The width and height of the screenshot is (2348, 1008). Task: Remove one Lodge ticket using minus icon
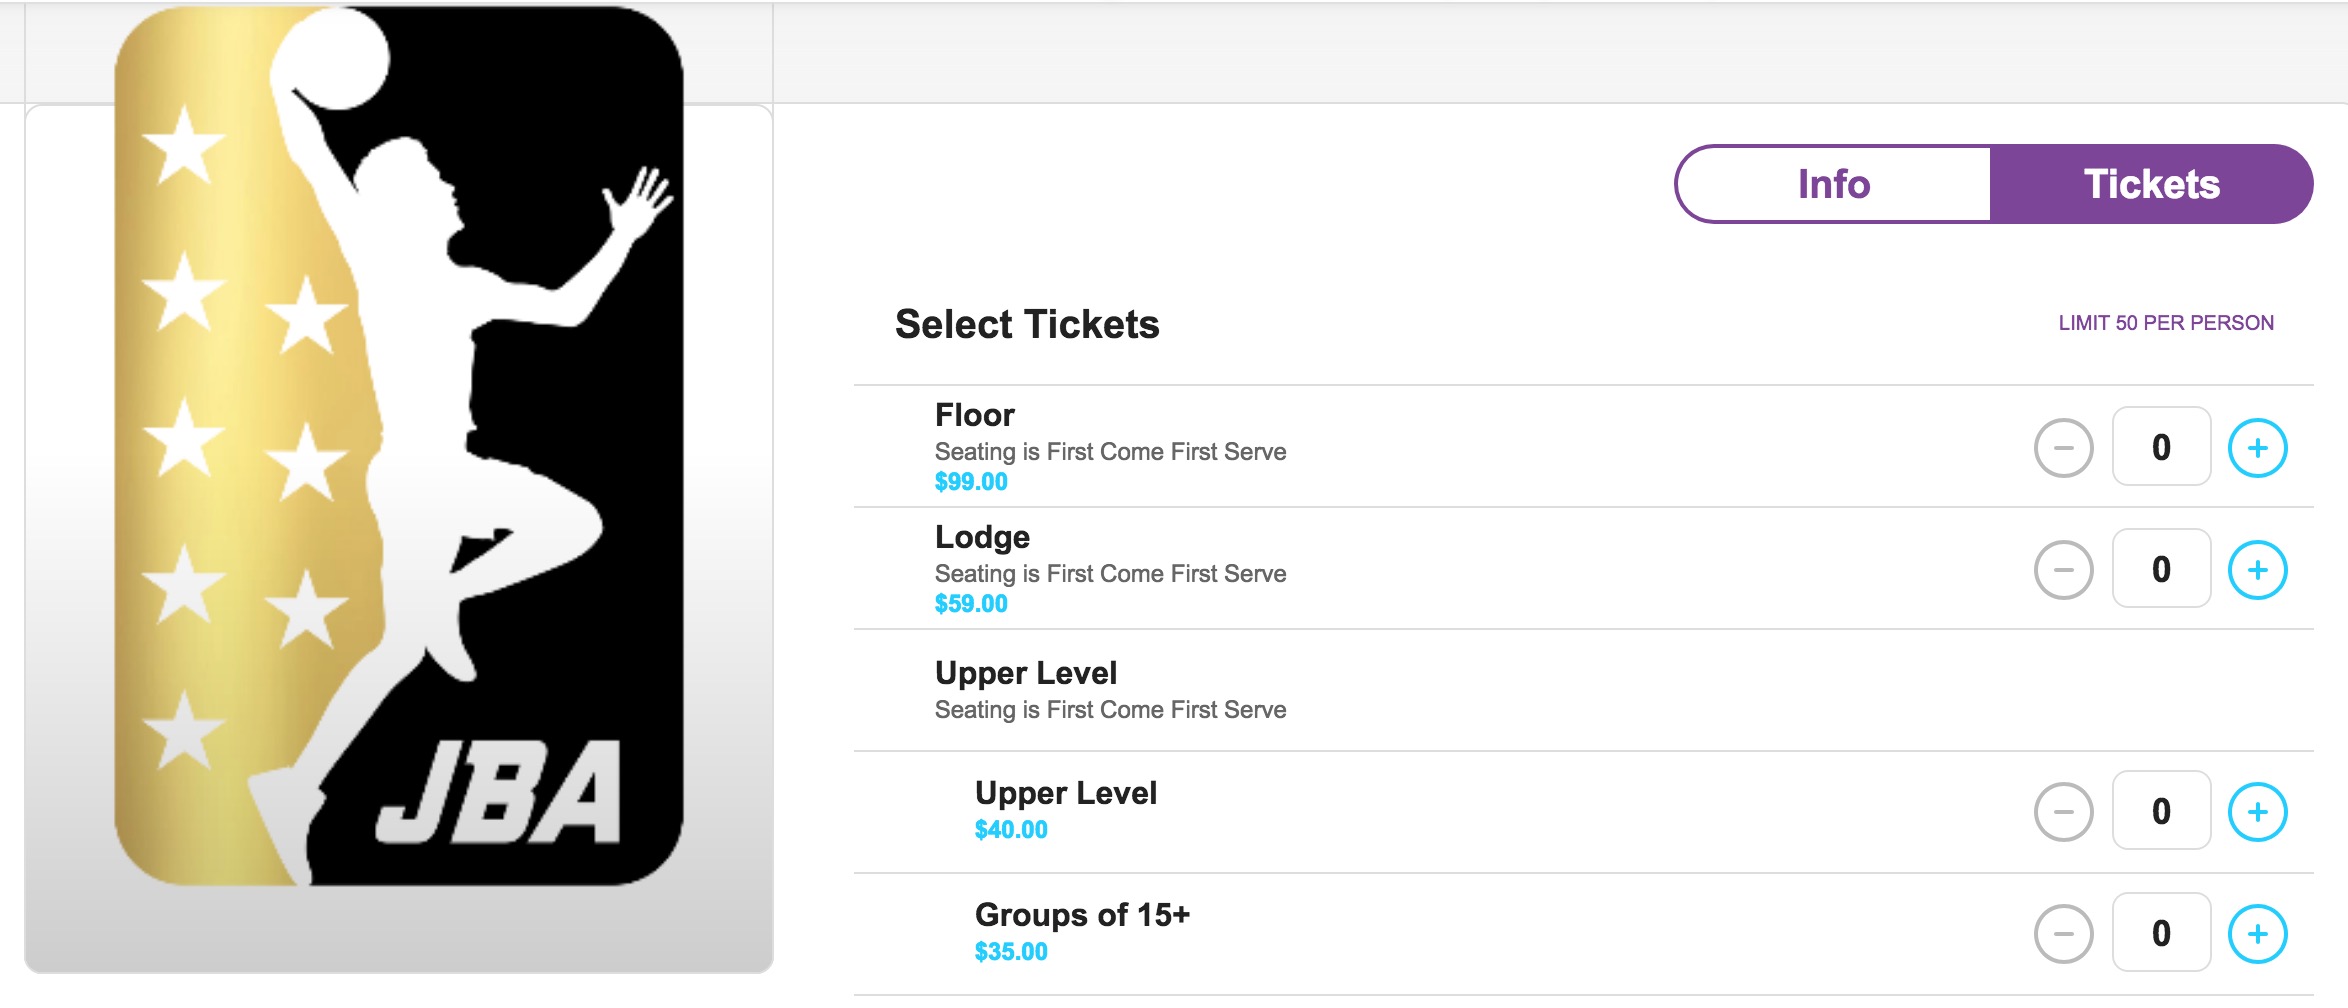pos(2063,570)
